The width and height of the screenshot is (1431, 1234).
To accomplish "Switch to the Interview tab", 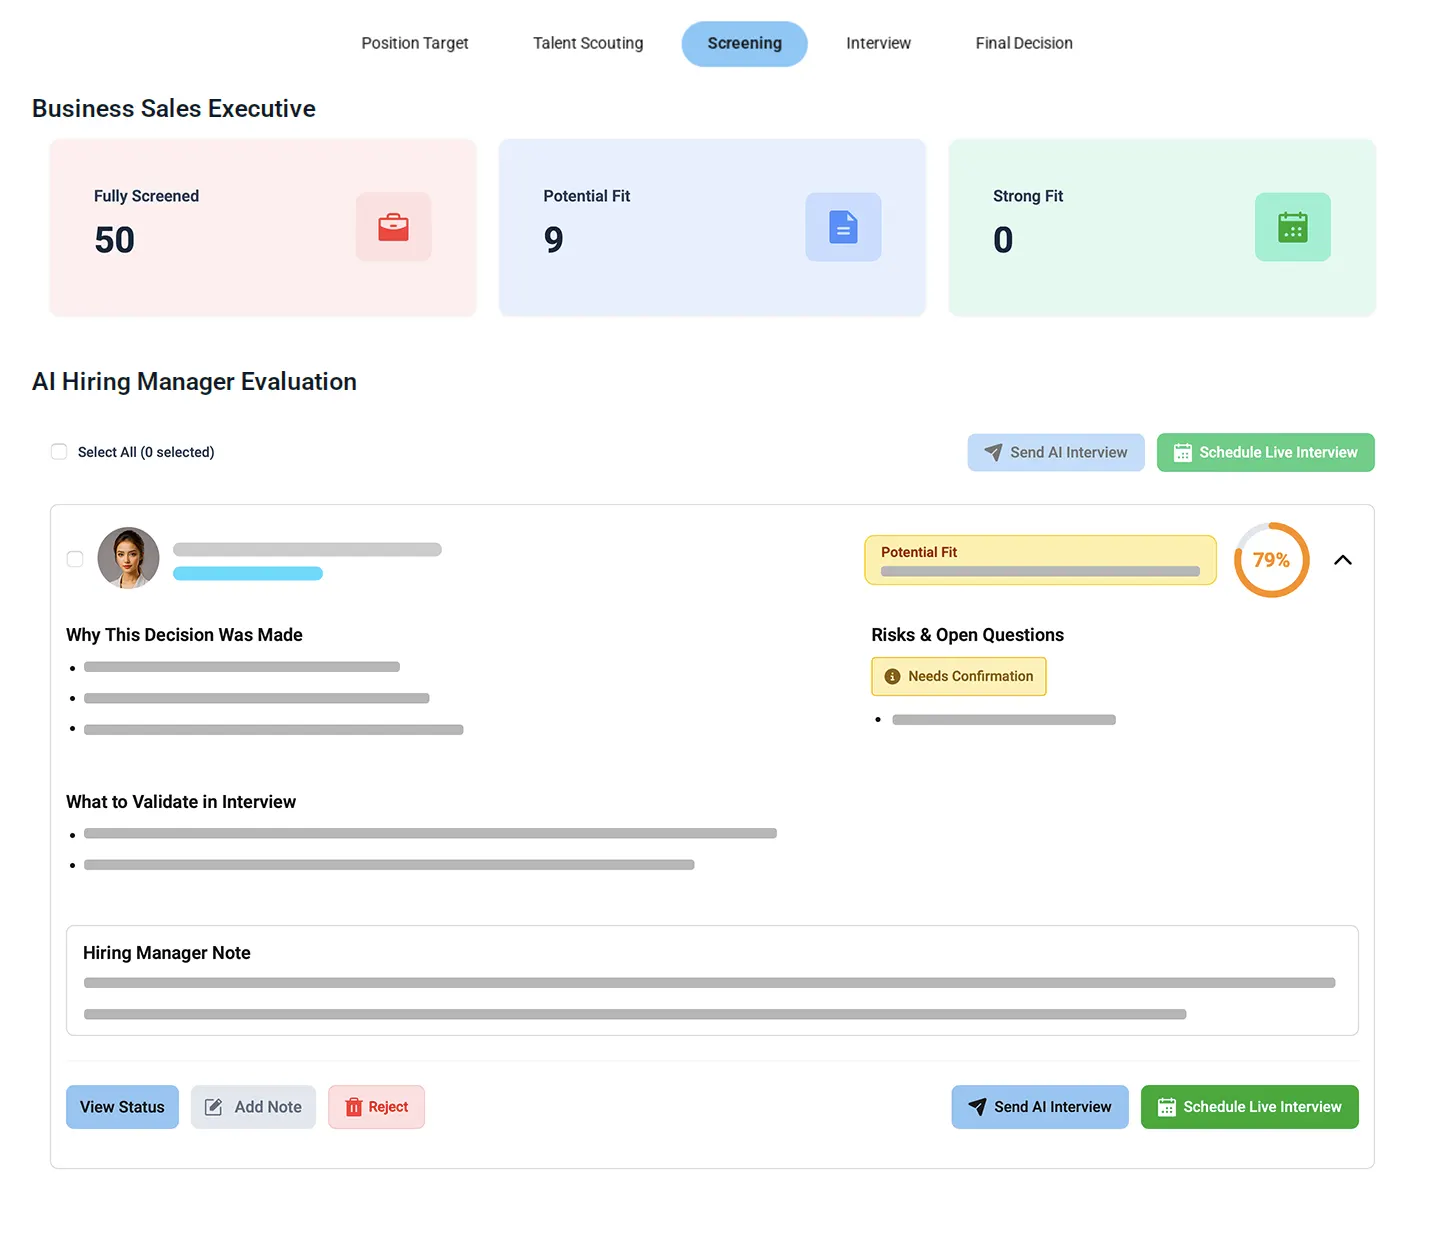I will coord(878,43).
